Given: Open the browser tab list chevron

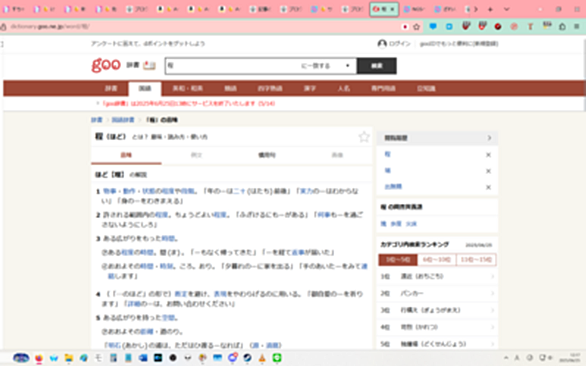Looking at the screenshot, I should pyautogui.click(x=506, y=9).
